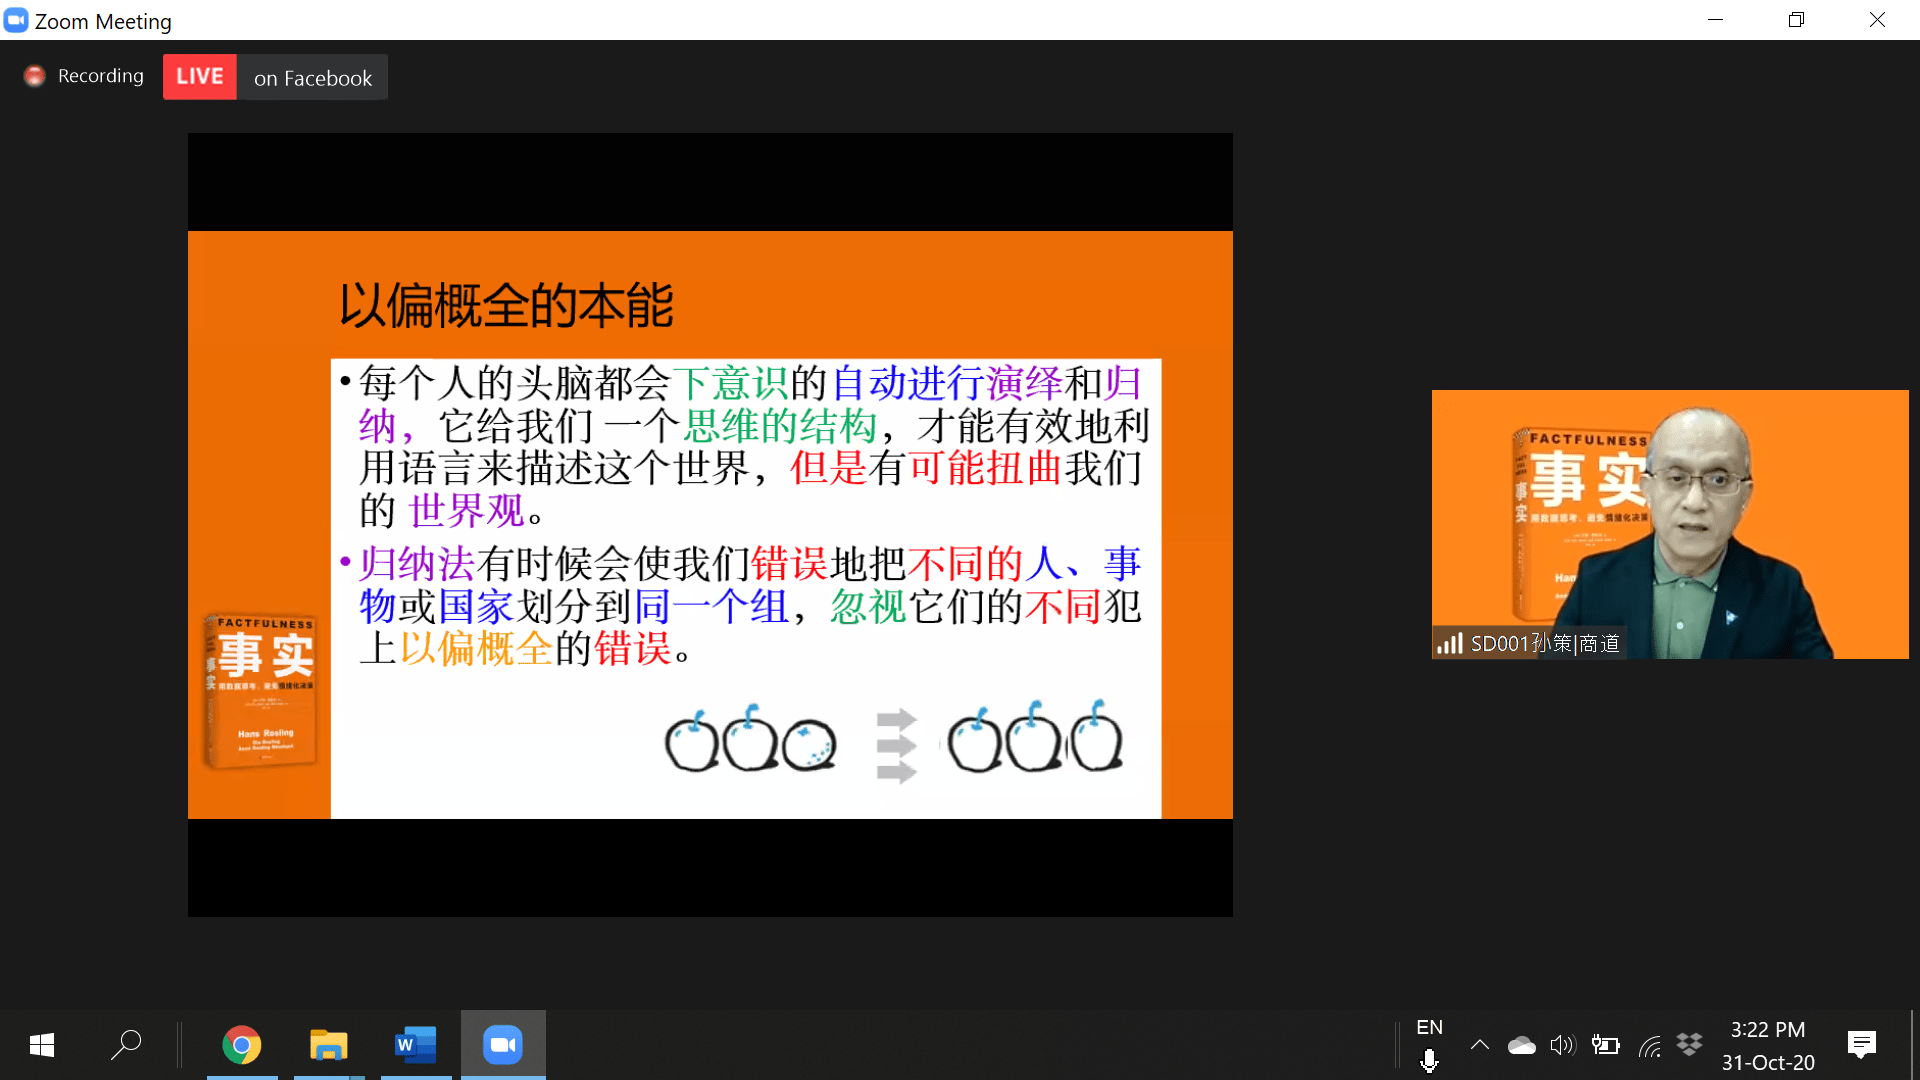
Task: Click the on Facebook live label
Action: pyautogui.click(x=312, y=78)
